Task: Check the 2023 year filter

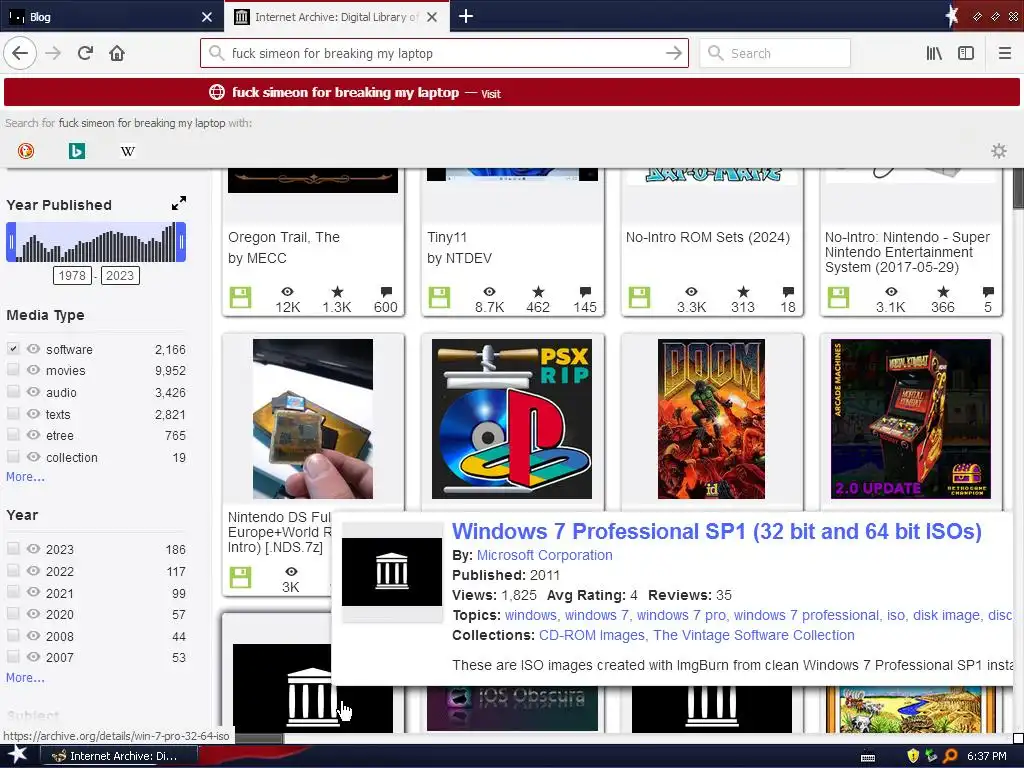Action: tap(13, 549)
